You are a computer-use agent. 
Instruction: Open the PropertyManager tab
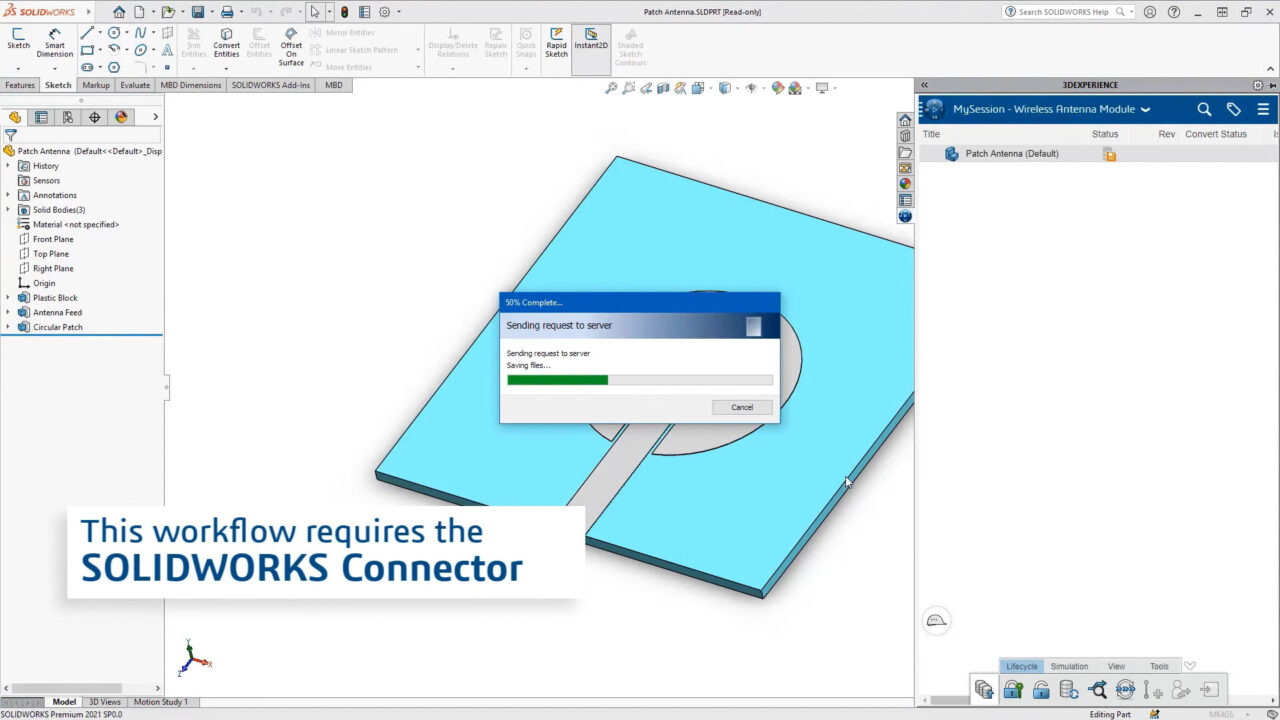pos(41,117)
